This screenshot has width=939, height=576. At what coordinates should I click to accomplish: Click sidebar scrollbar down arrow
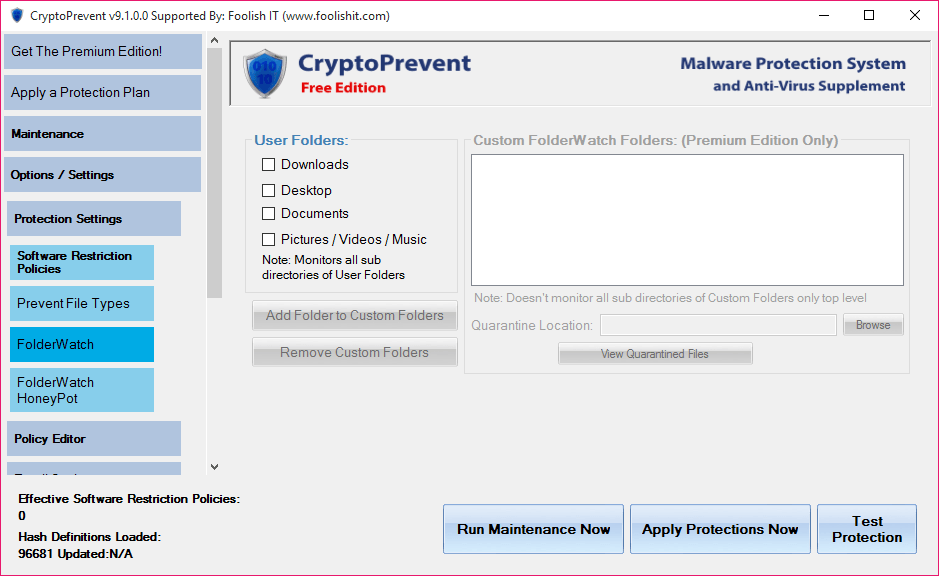tap(214, 467)
